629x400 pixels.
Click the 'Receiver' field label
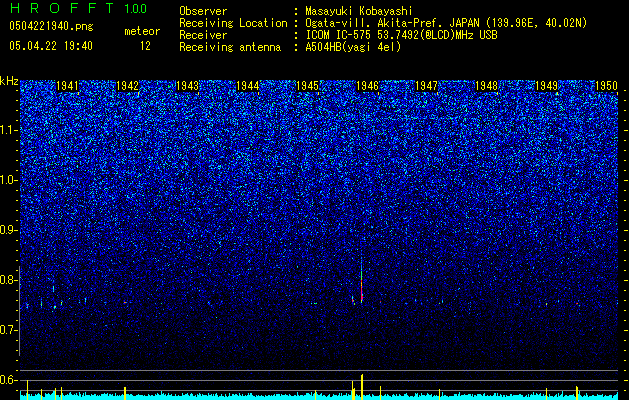203,35
